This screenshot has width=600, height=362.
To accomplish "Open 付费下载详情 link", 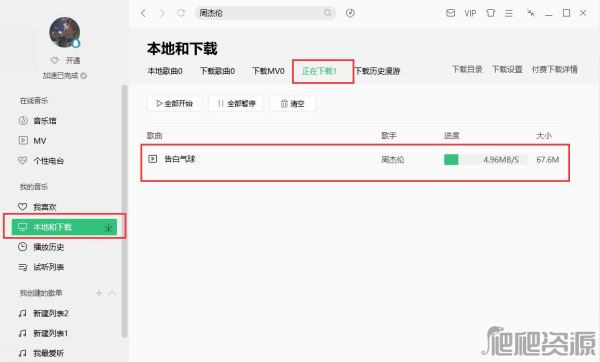I will pyautogui.click(x=554, y=70).
